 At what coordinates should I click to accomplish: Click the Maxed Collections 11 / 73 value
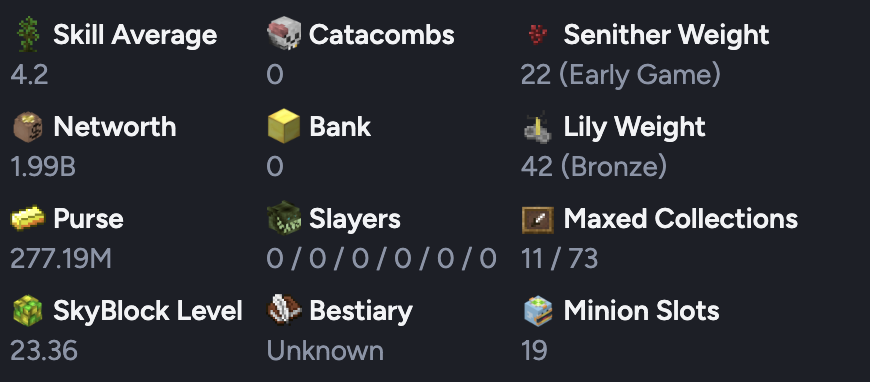click(559, 259)
